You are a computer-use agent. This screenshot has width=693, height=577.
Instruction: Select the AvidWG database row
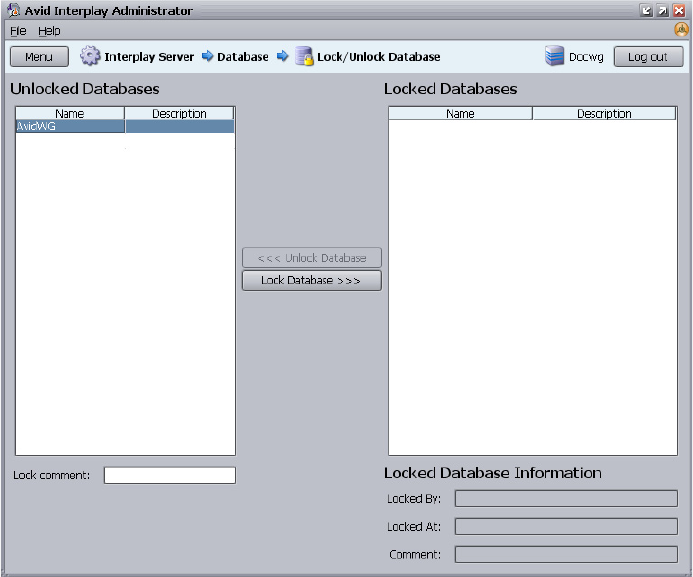click(125, 126)
